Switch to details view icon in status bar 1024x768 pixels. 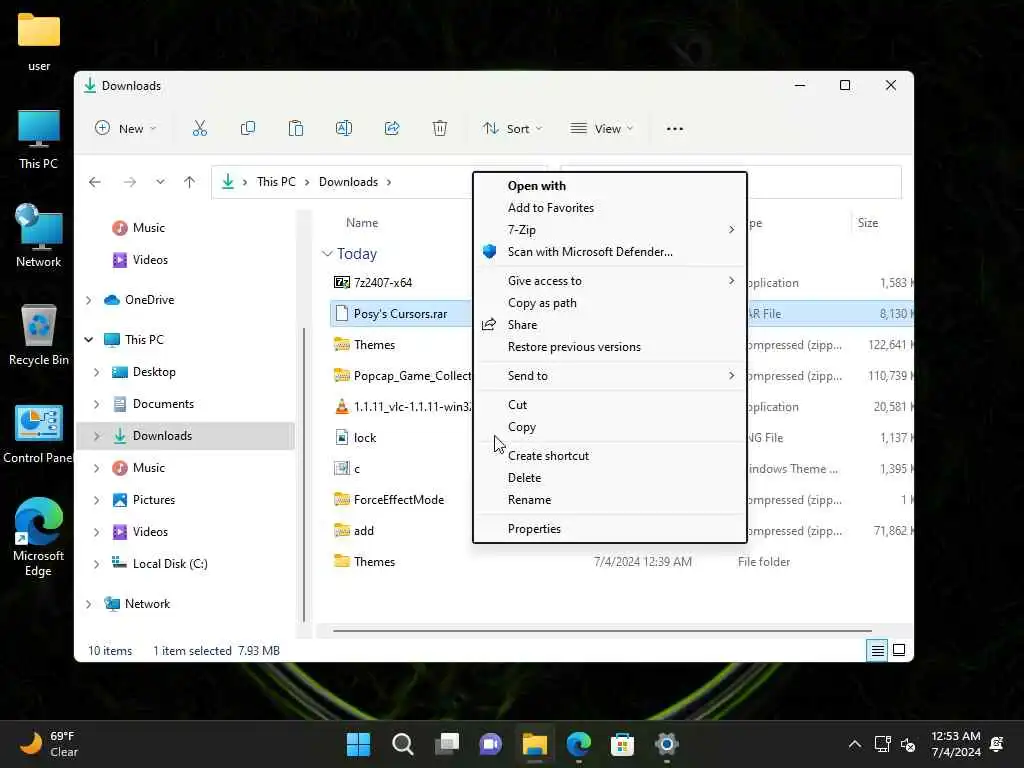pos(878,650)
